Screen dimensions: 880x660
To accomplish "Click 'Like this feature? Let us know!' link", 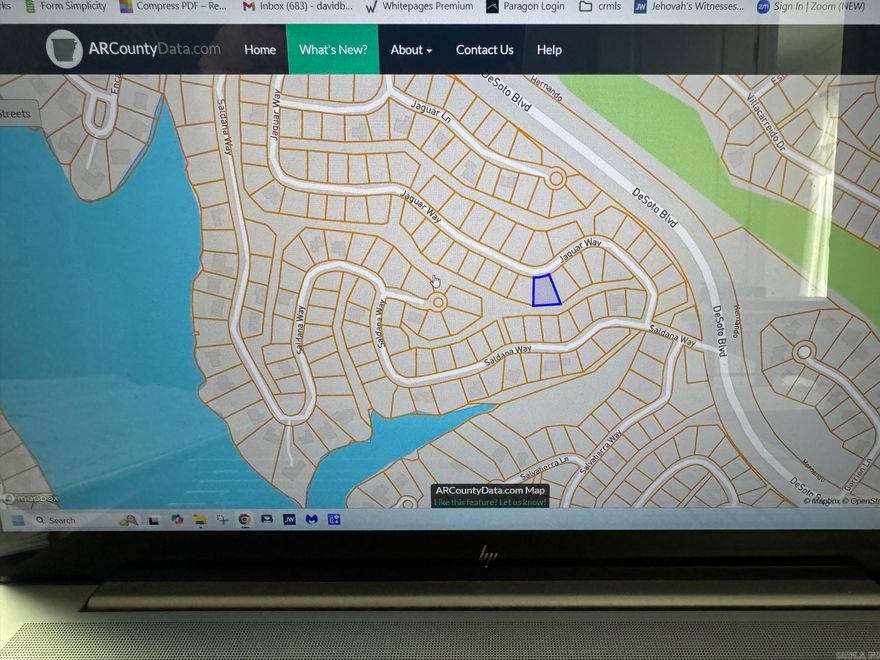I will pyautogui.click(x=490, y=502).
